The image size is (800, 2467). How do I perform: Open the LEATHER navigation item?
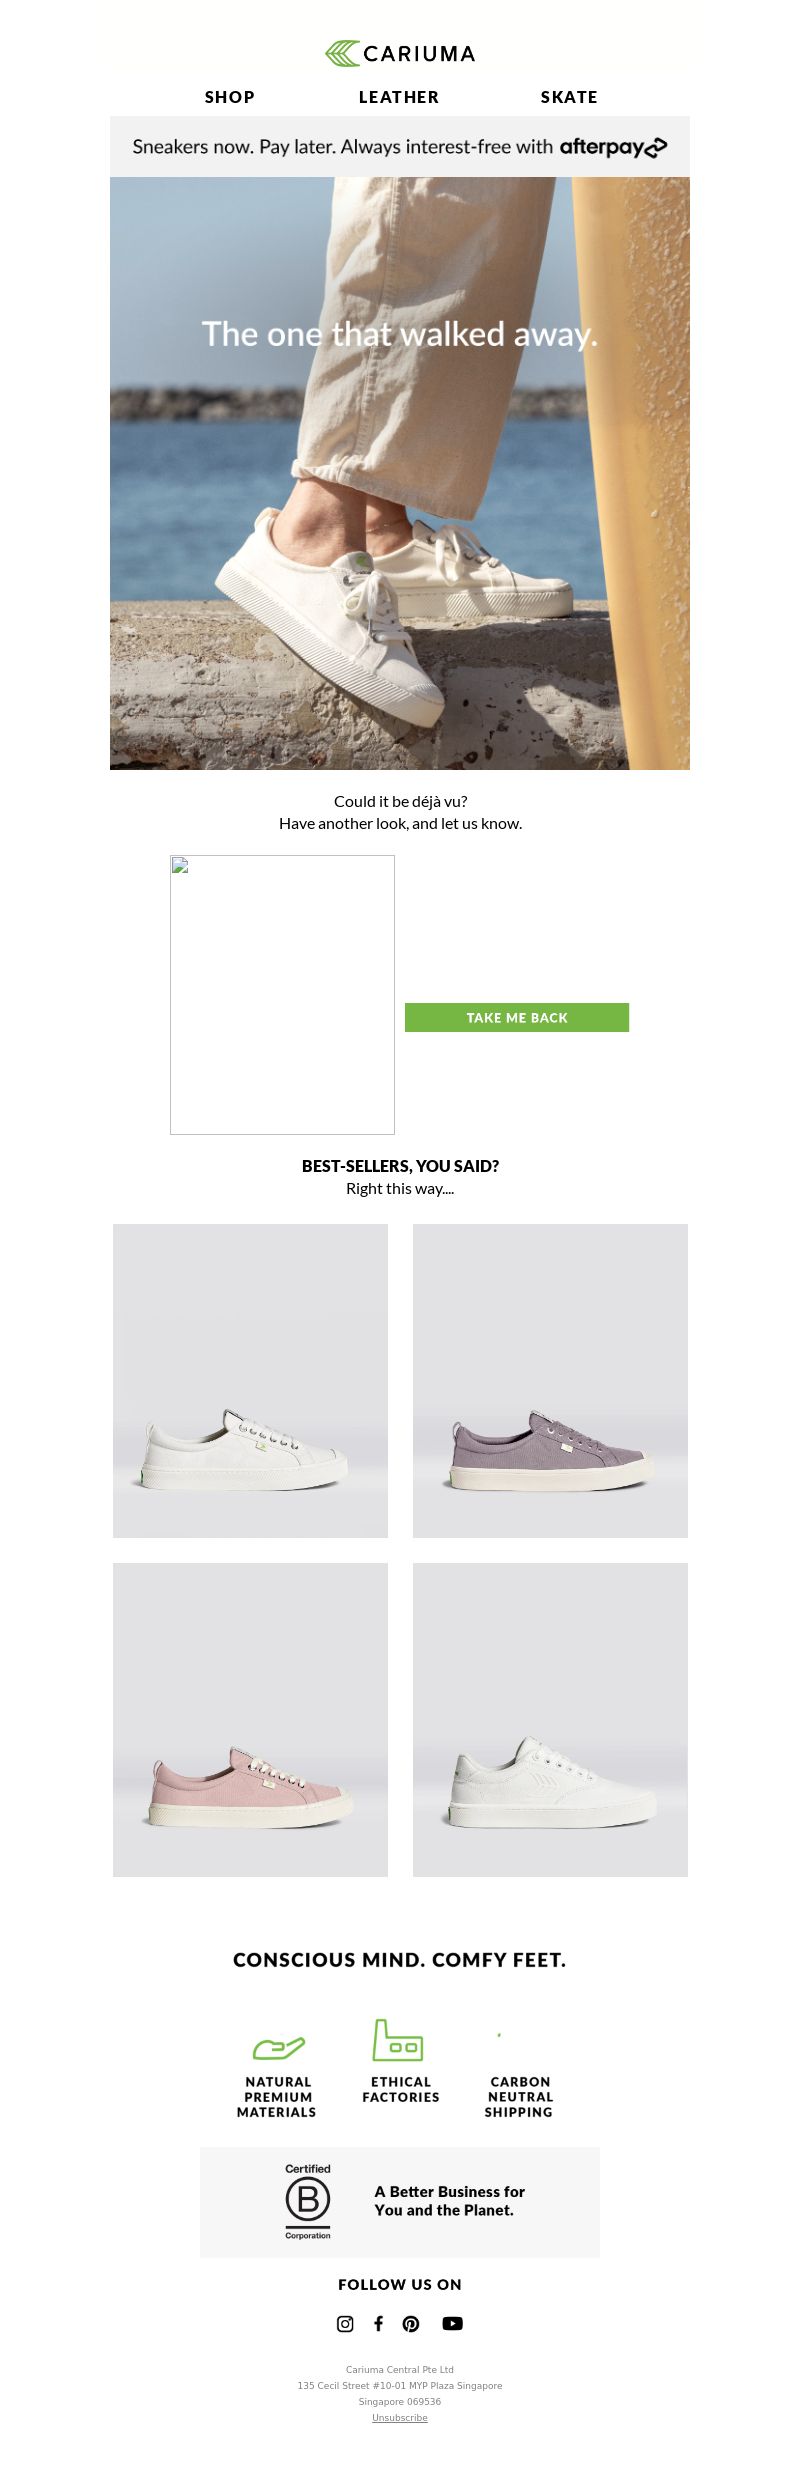click(x=399, y=97)
